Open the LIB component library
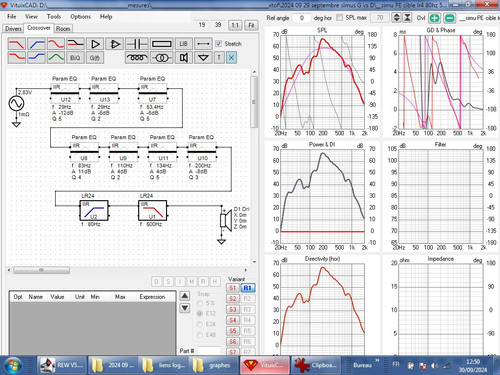The width and height of the screenshot is (500, 375). pyautogui.click(x=184, y=44)
